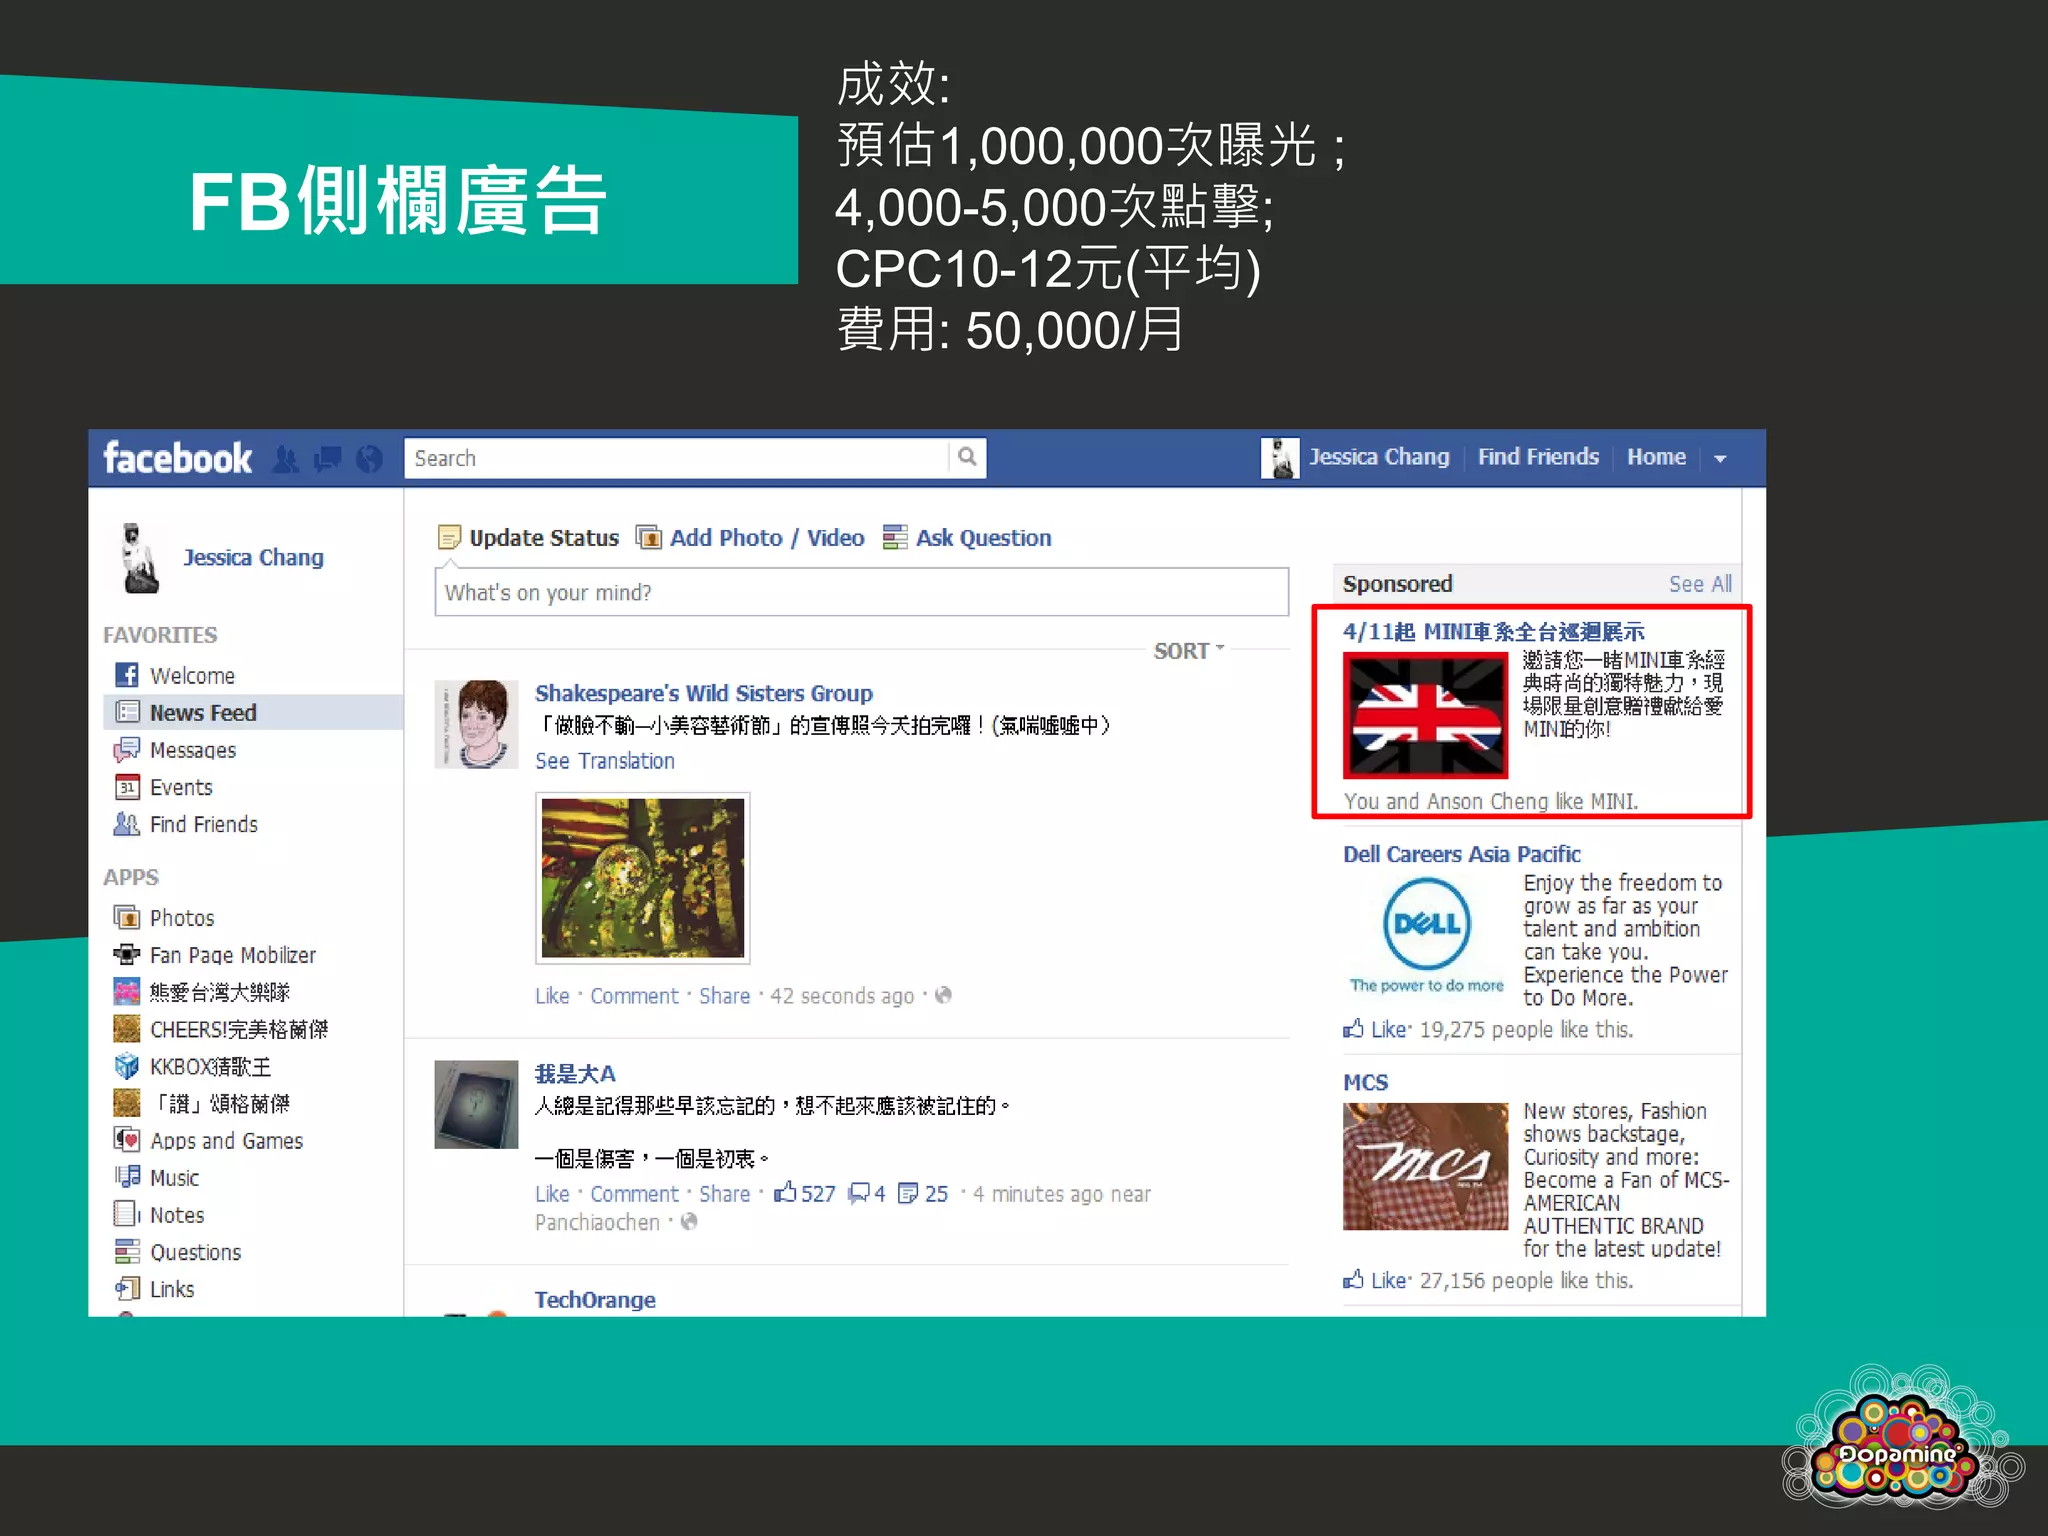The height and width of the screenshot is (1536, 2048).
Task: Click the MCS ad image
Action: pos(1425,1166)
